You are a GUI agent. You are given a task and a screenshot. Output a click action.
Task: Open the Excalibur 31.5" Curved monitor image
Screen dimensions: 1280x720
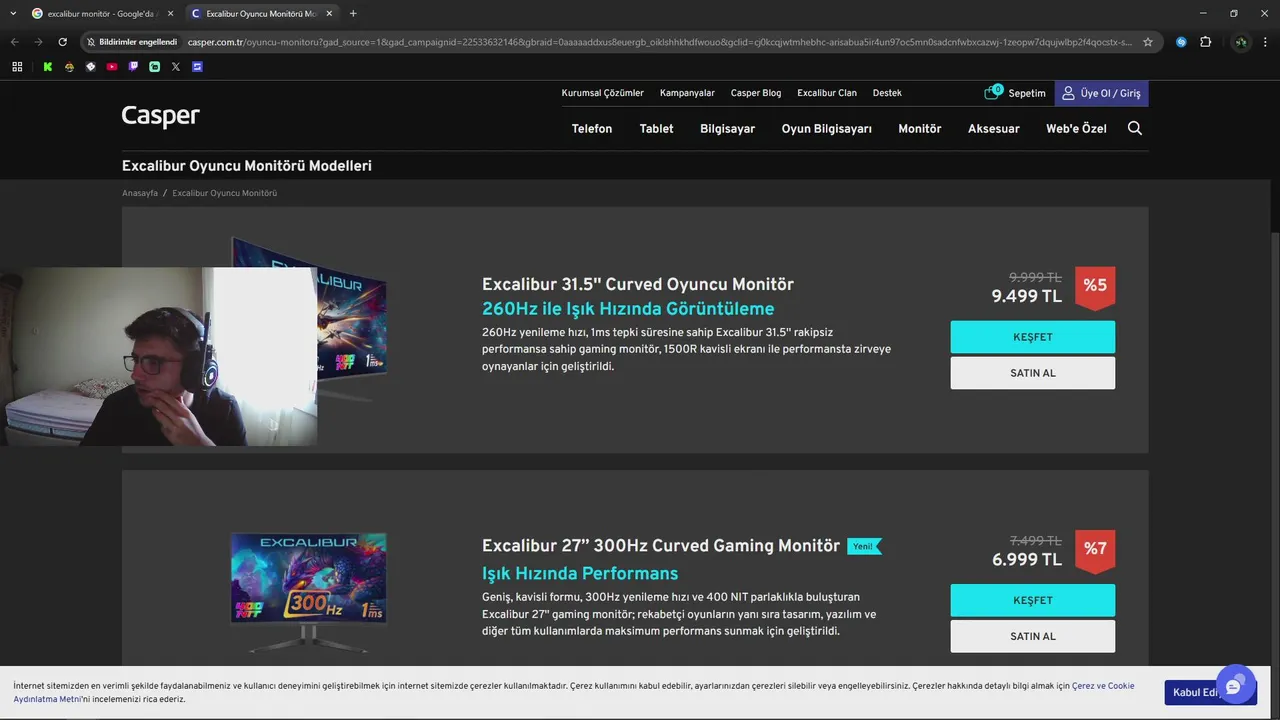(350, 320)
